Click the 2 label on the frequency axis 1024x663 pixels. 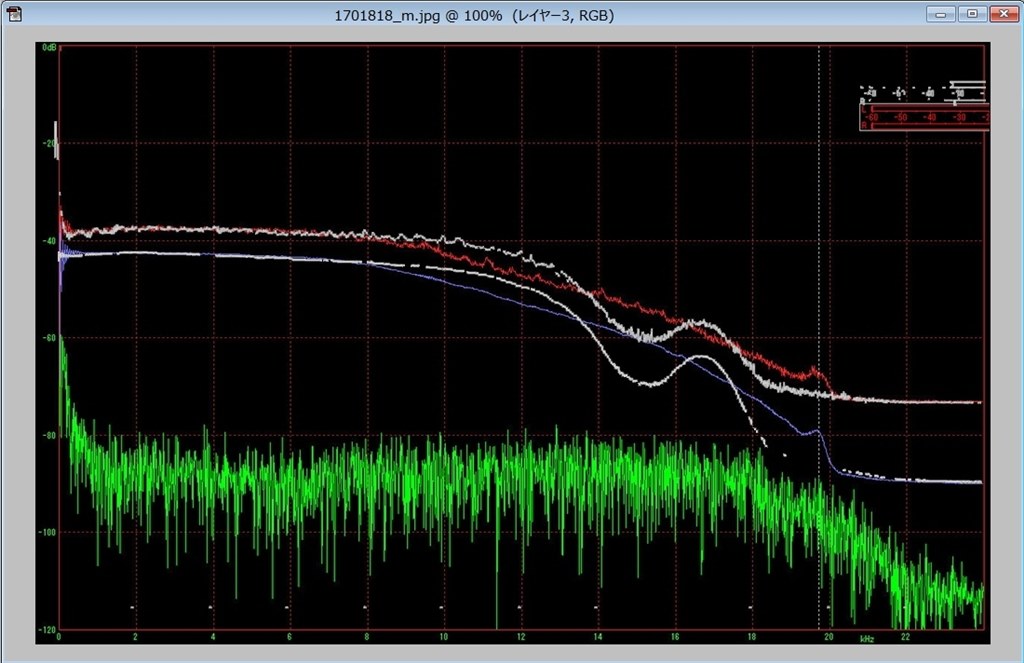135,637
